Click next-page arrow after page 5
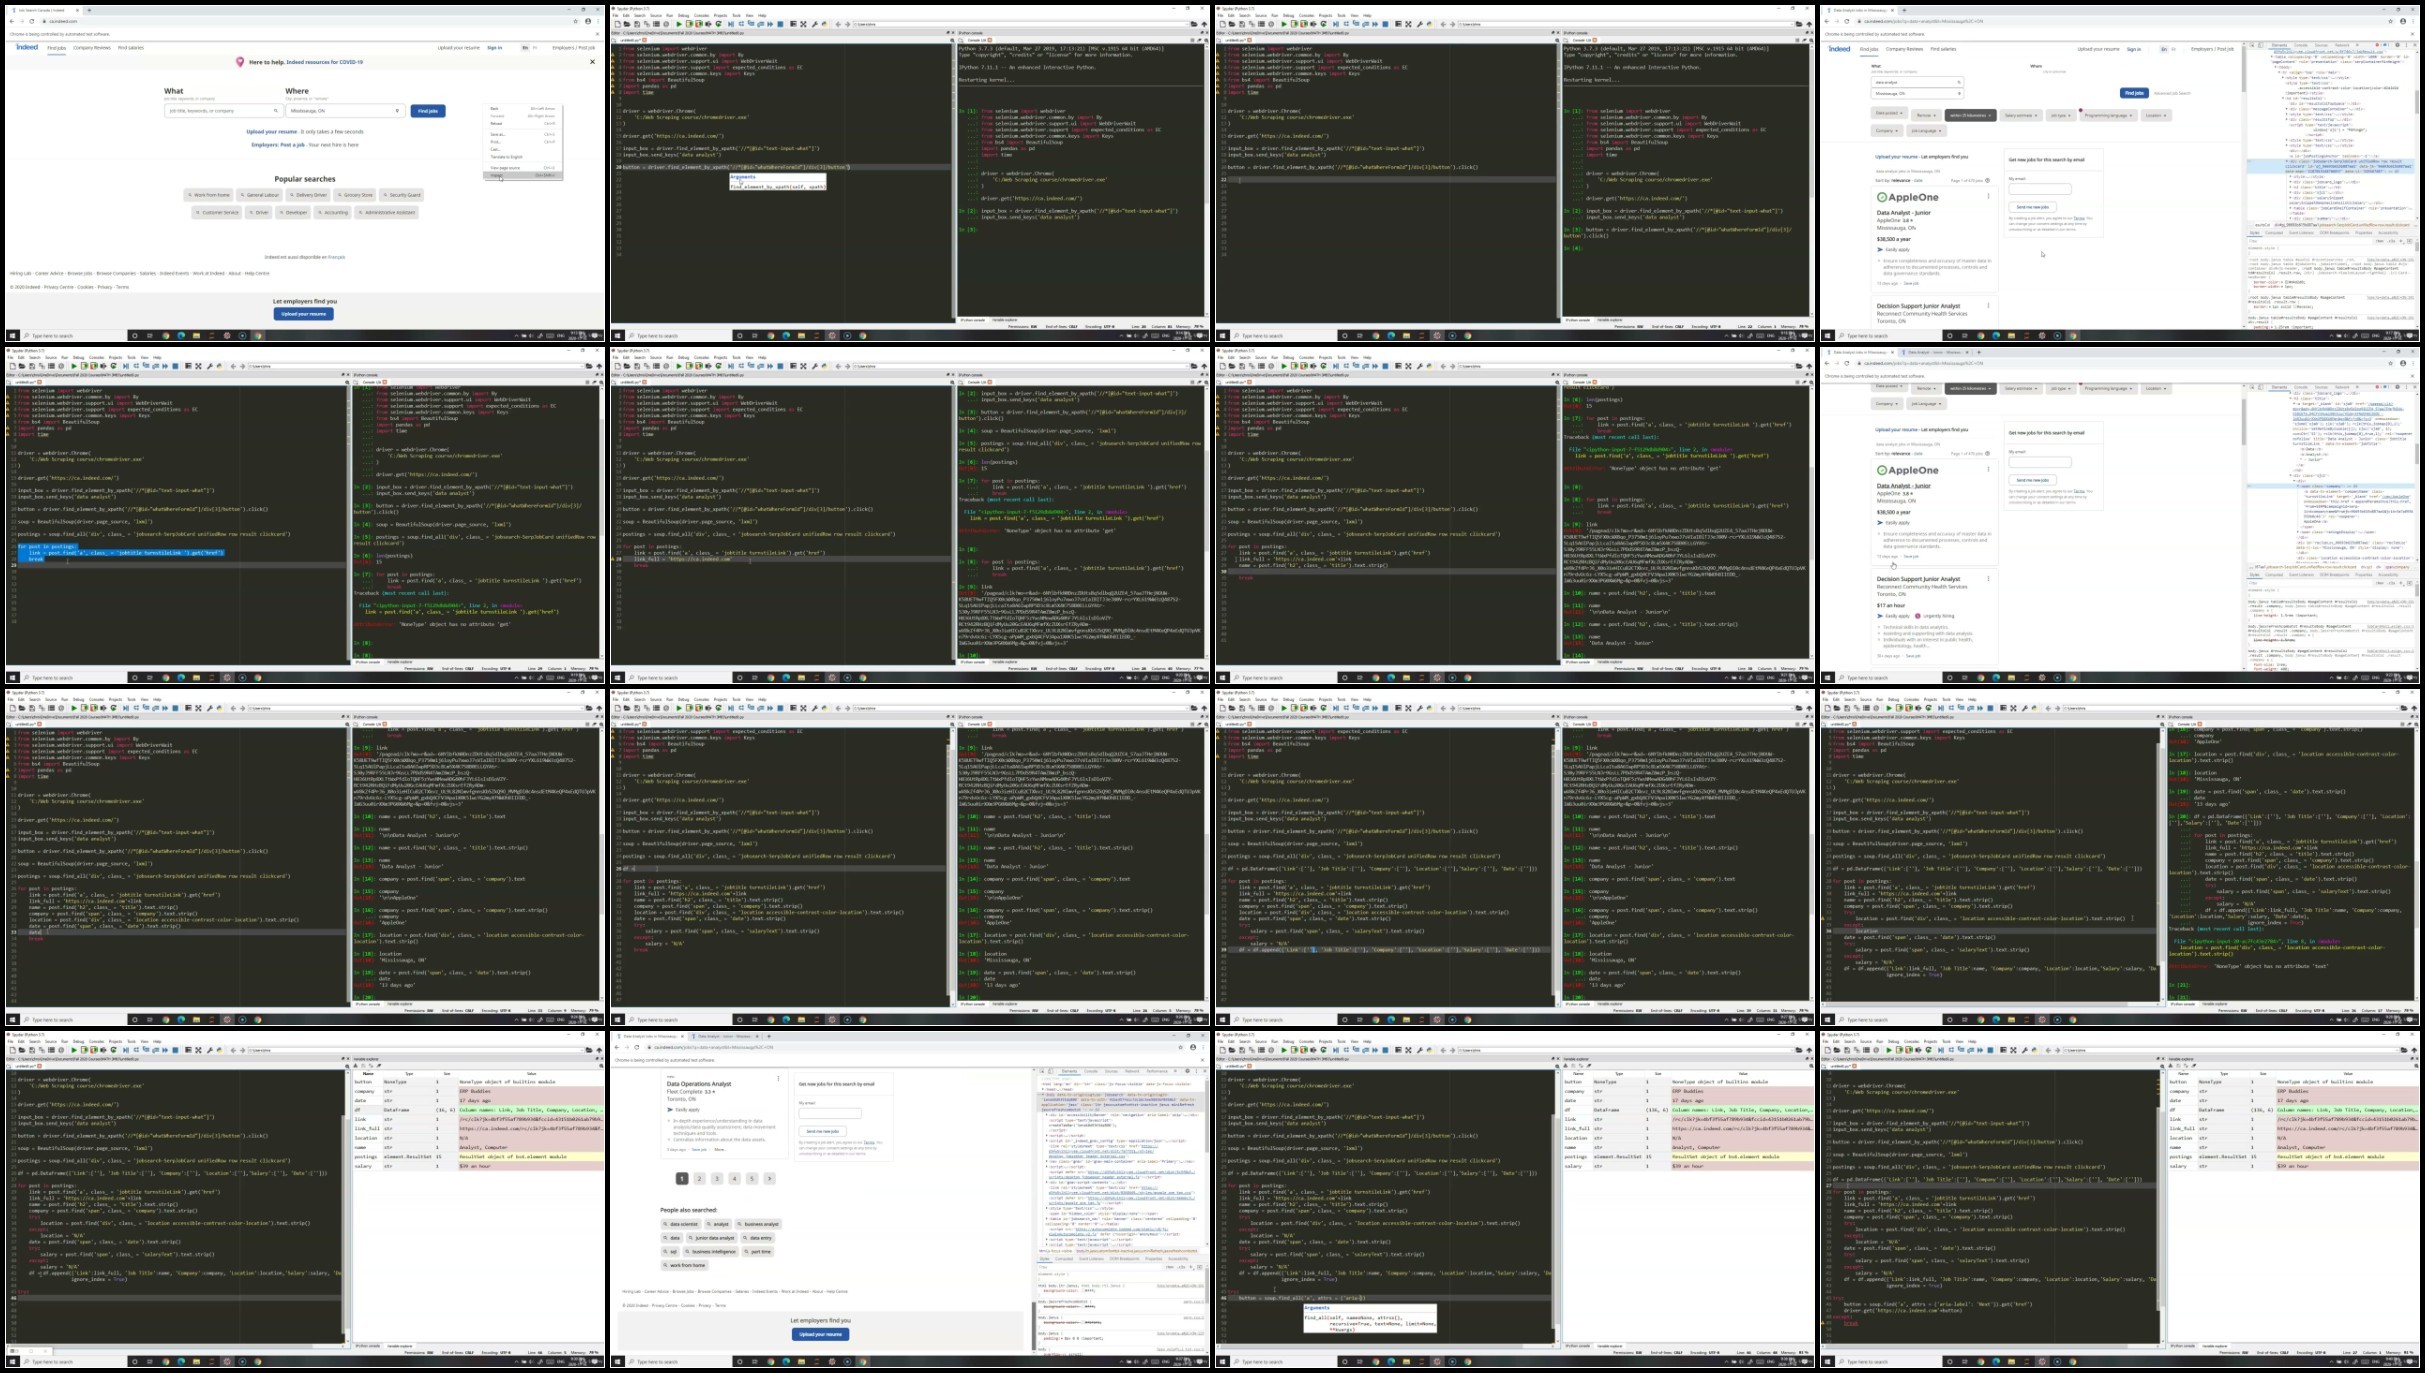 point(769,1179)
